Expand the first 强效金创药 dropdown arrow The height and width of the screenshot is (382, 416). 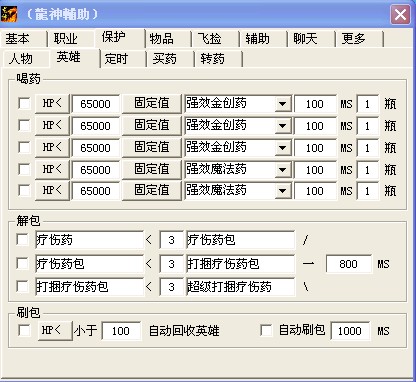click(283, 104)
